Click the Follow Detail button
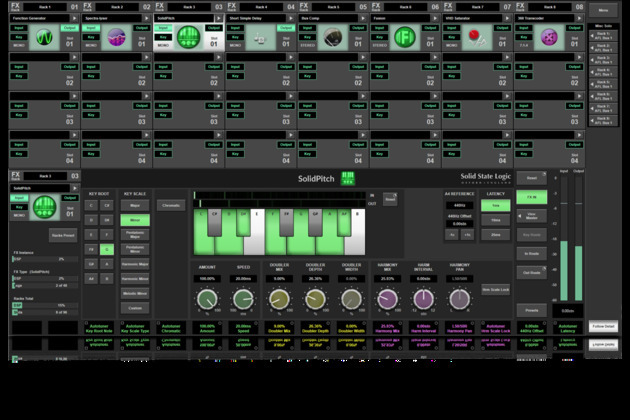 (603, 326)
